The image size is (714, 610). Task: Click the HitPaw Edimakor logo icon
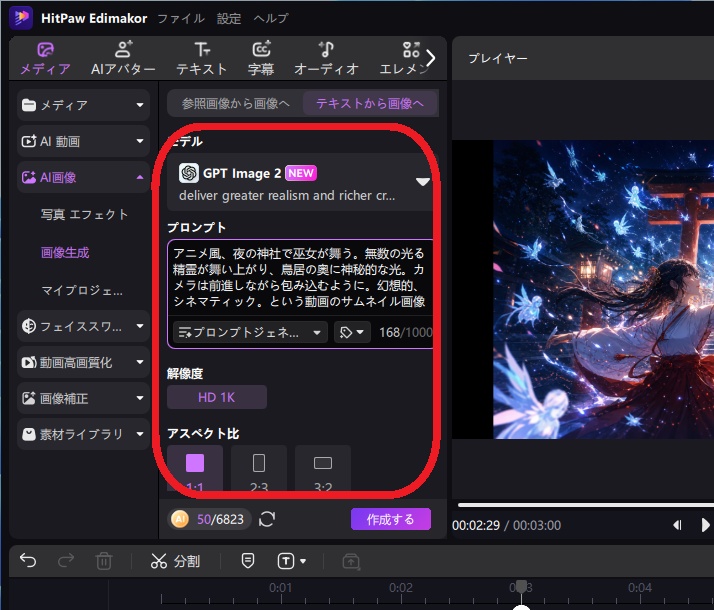click(20, 17)
